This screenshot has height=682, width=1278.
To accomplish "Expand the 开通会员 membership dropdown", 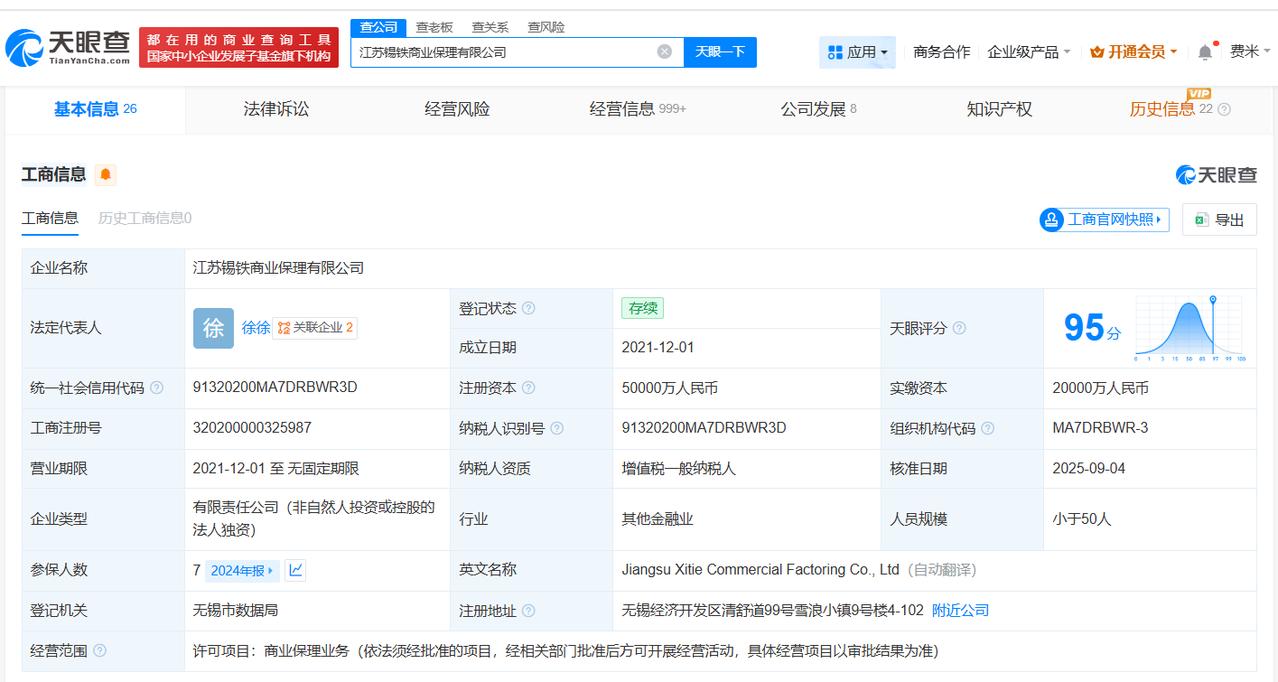I will click(x=1134, y=52).
